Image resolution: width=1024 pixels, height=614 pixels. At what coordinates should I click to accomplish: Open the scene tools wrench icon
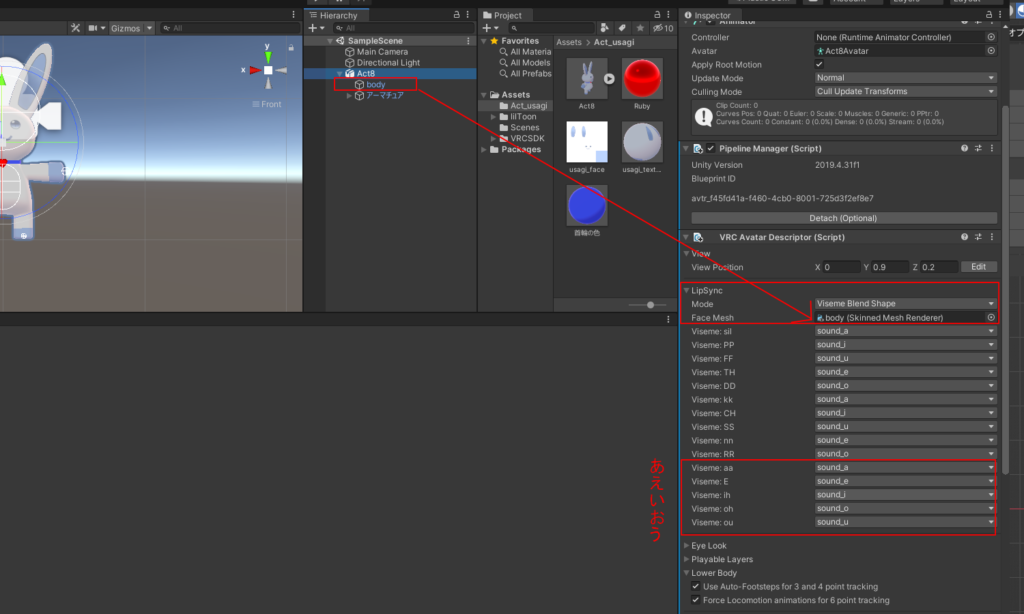click(x=75, y=28)
